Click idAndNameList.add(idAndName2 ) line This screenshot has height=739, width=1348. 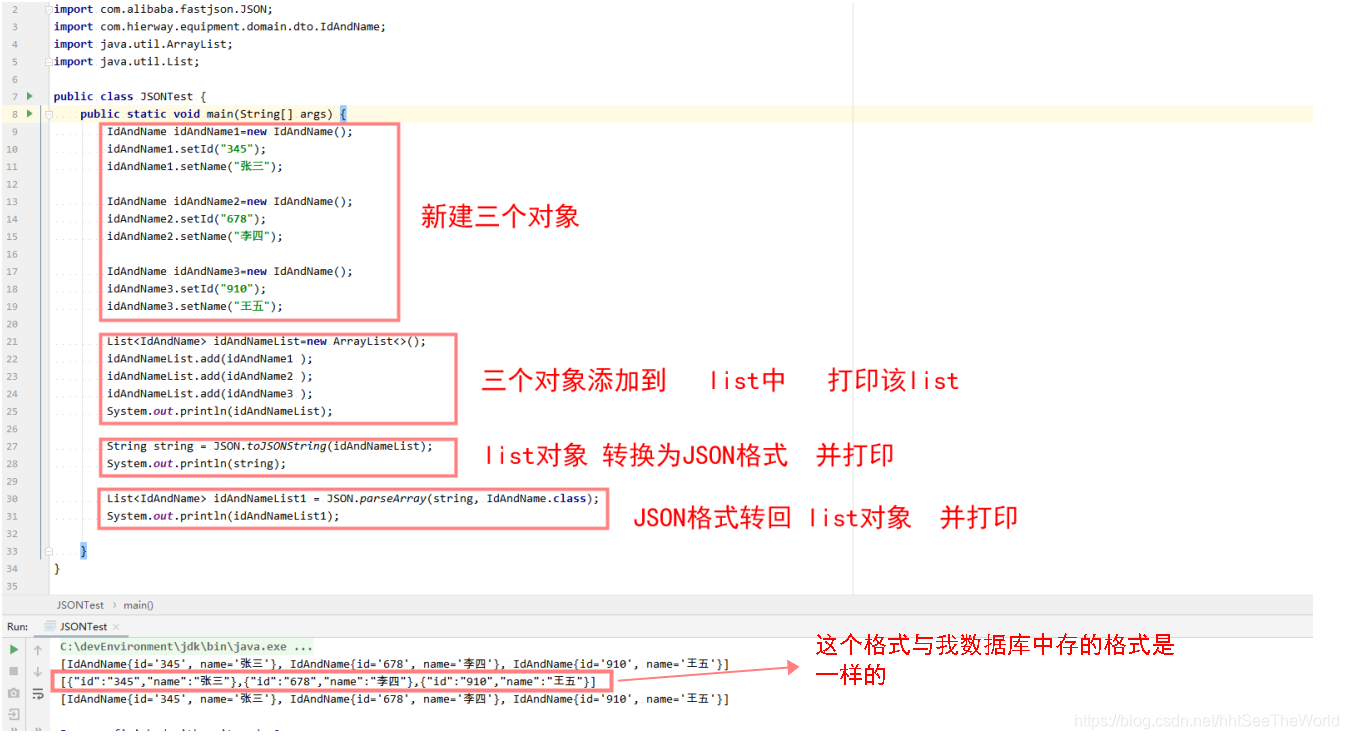(210, 376)
